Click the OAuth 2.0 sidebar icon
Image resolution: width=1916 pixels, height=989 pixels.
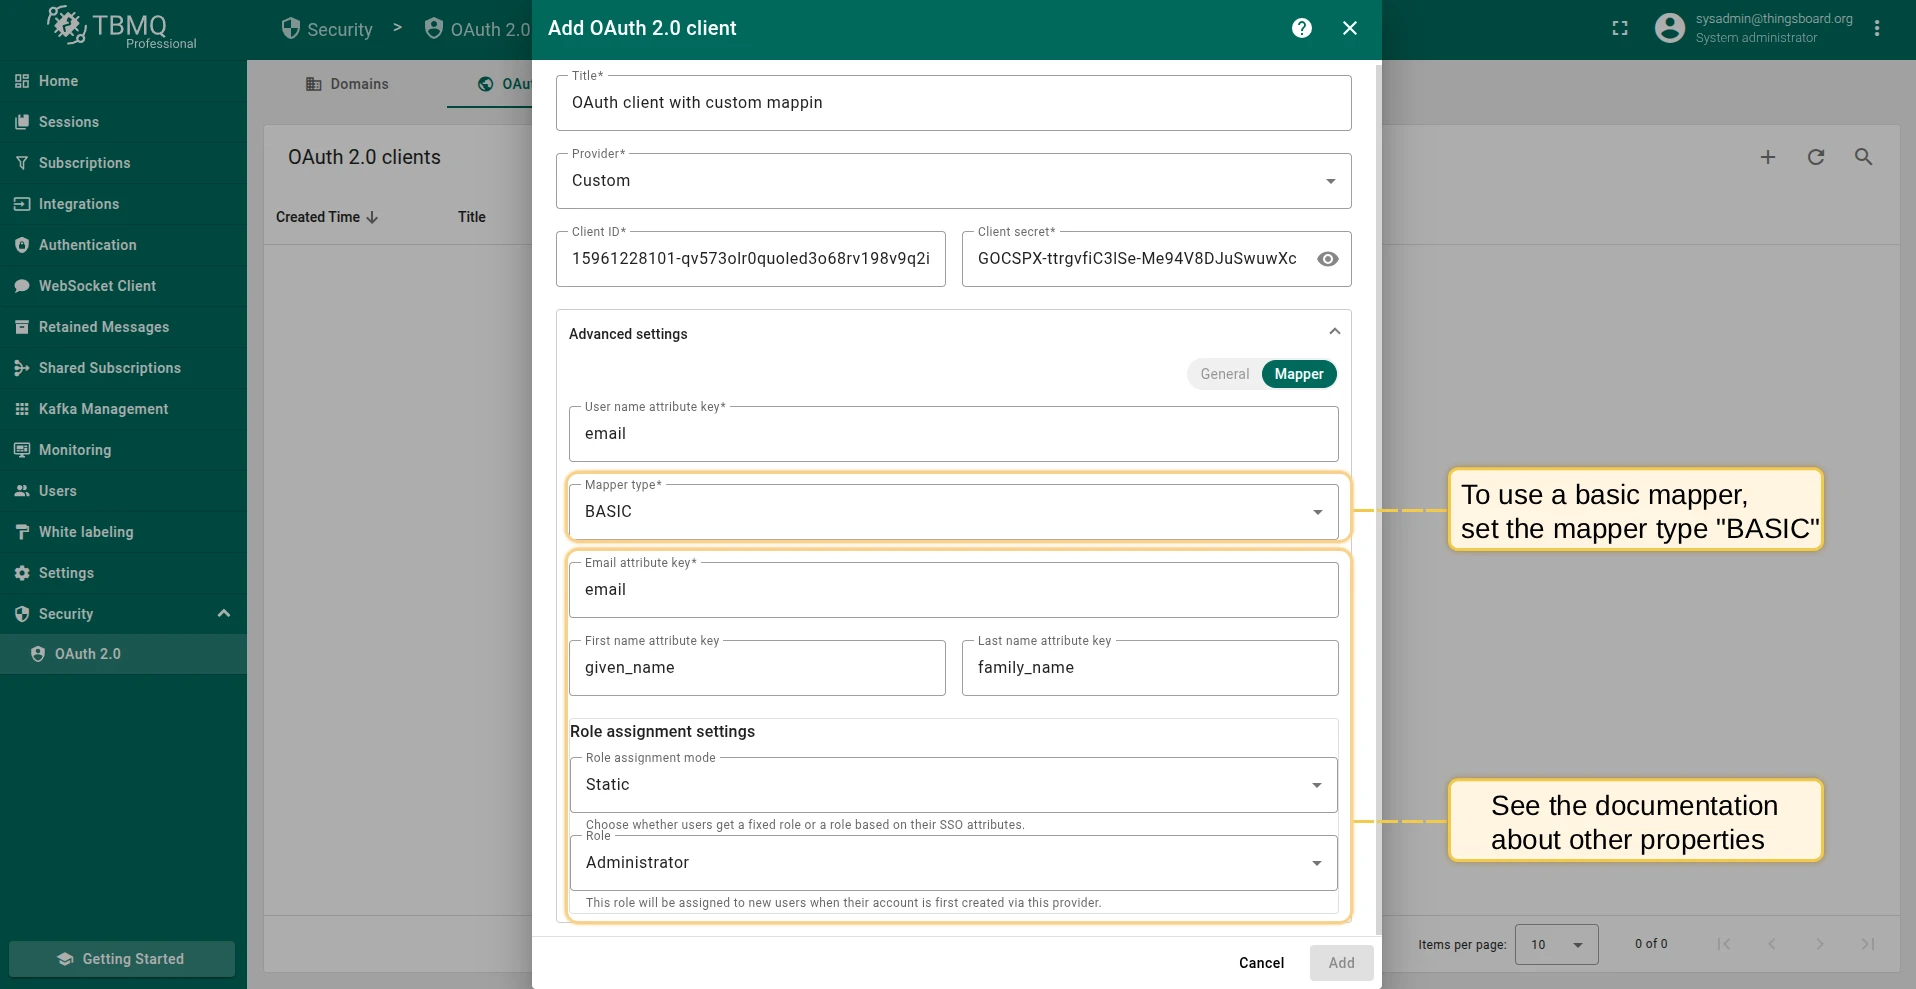tap(38, 654)
